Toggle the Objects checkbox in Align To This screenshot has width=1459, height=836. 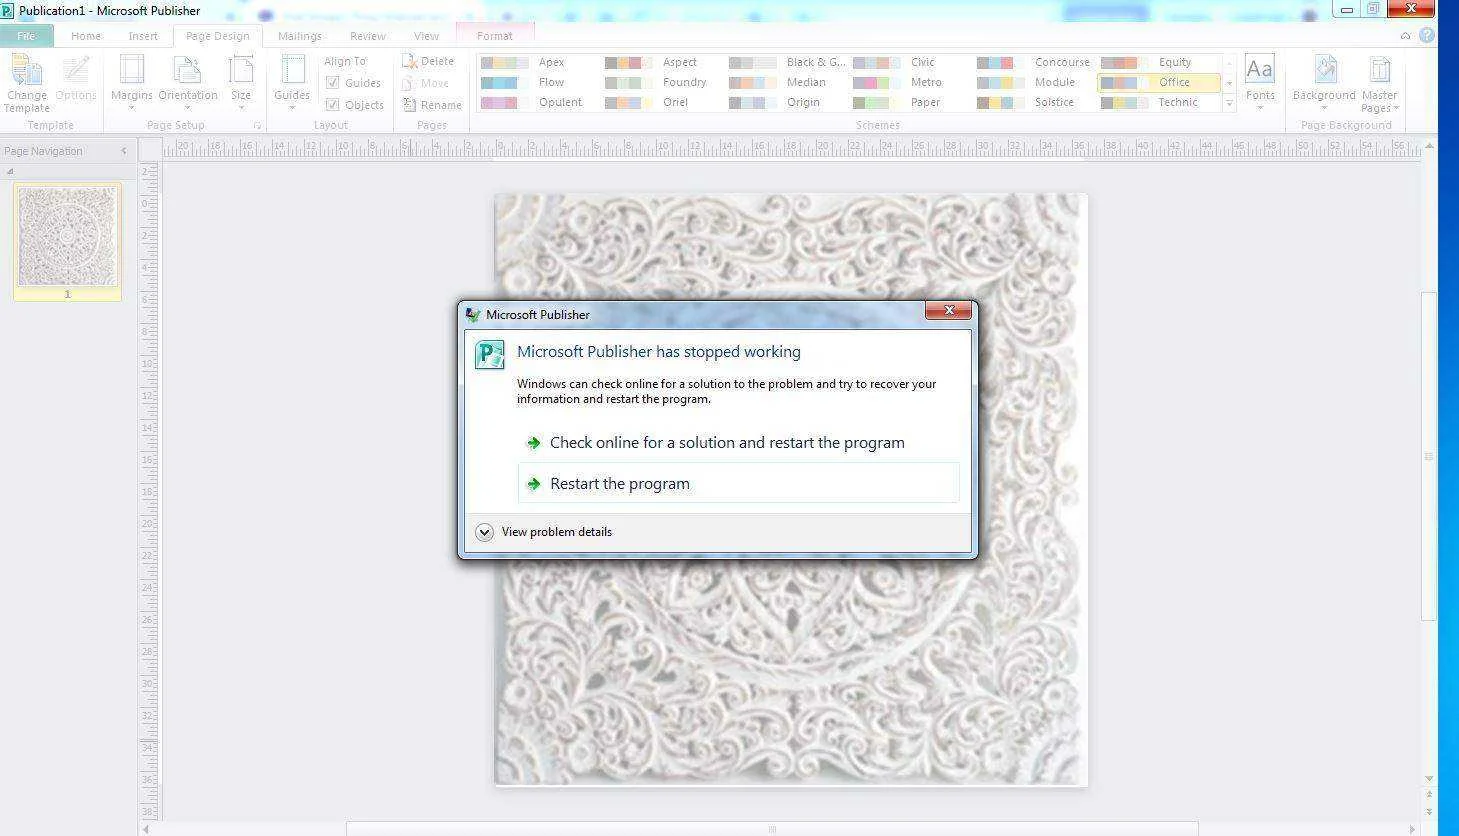coord(333,105)
